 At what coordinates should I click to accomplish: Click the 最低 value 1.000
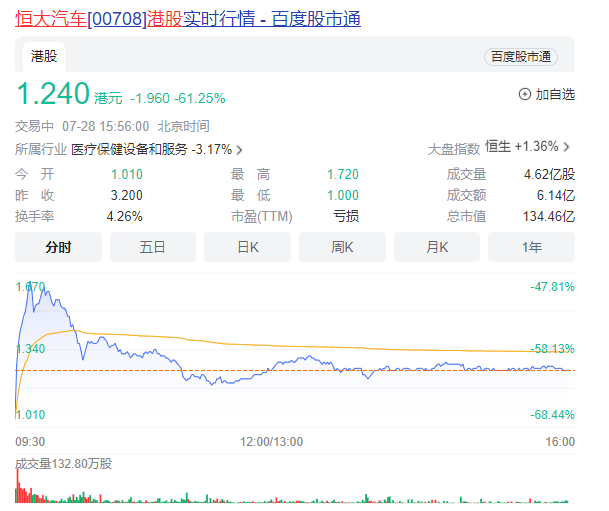click(x=343, y=195)
